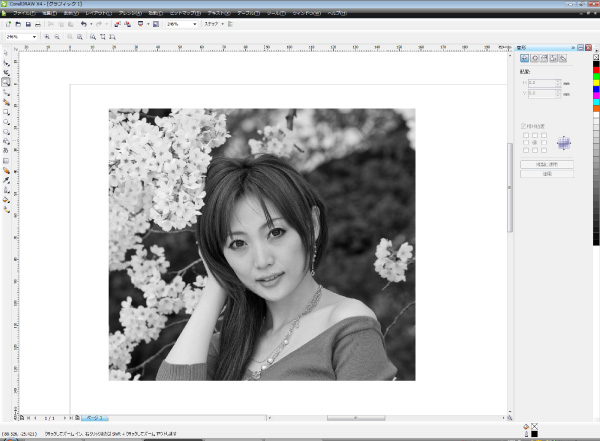Check the bottom-right anchor point checkbox
Image resolution: width=600 pixels, height=441 pixels.
[544, 150]
